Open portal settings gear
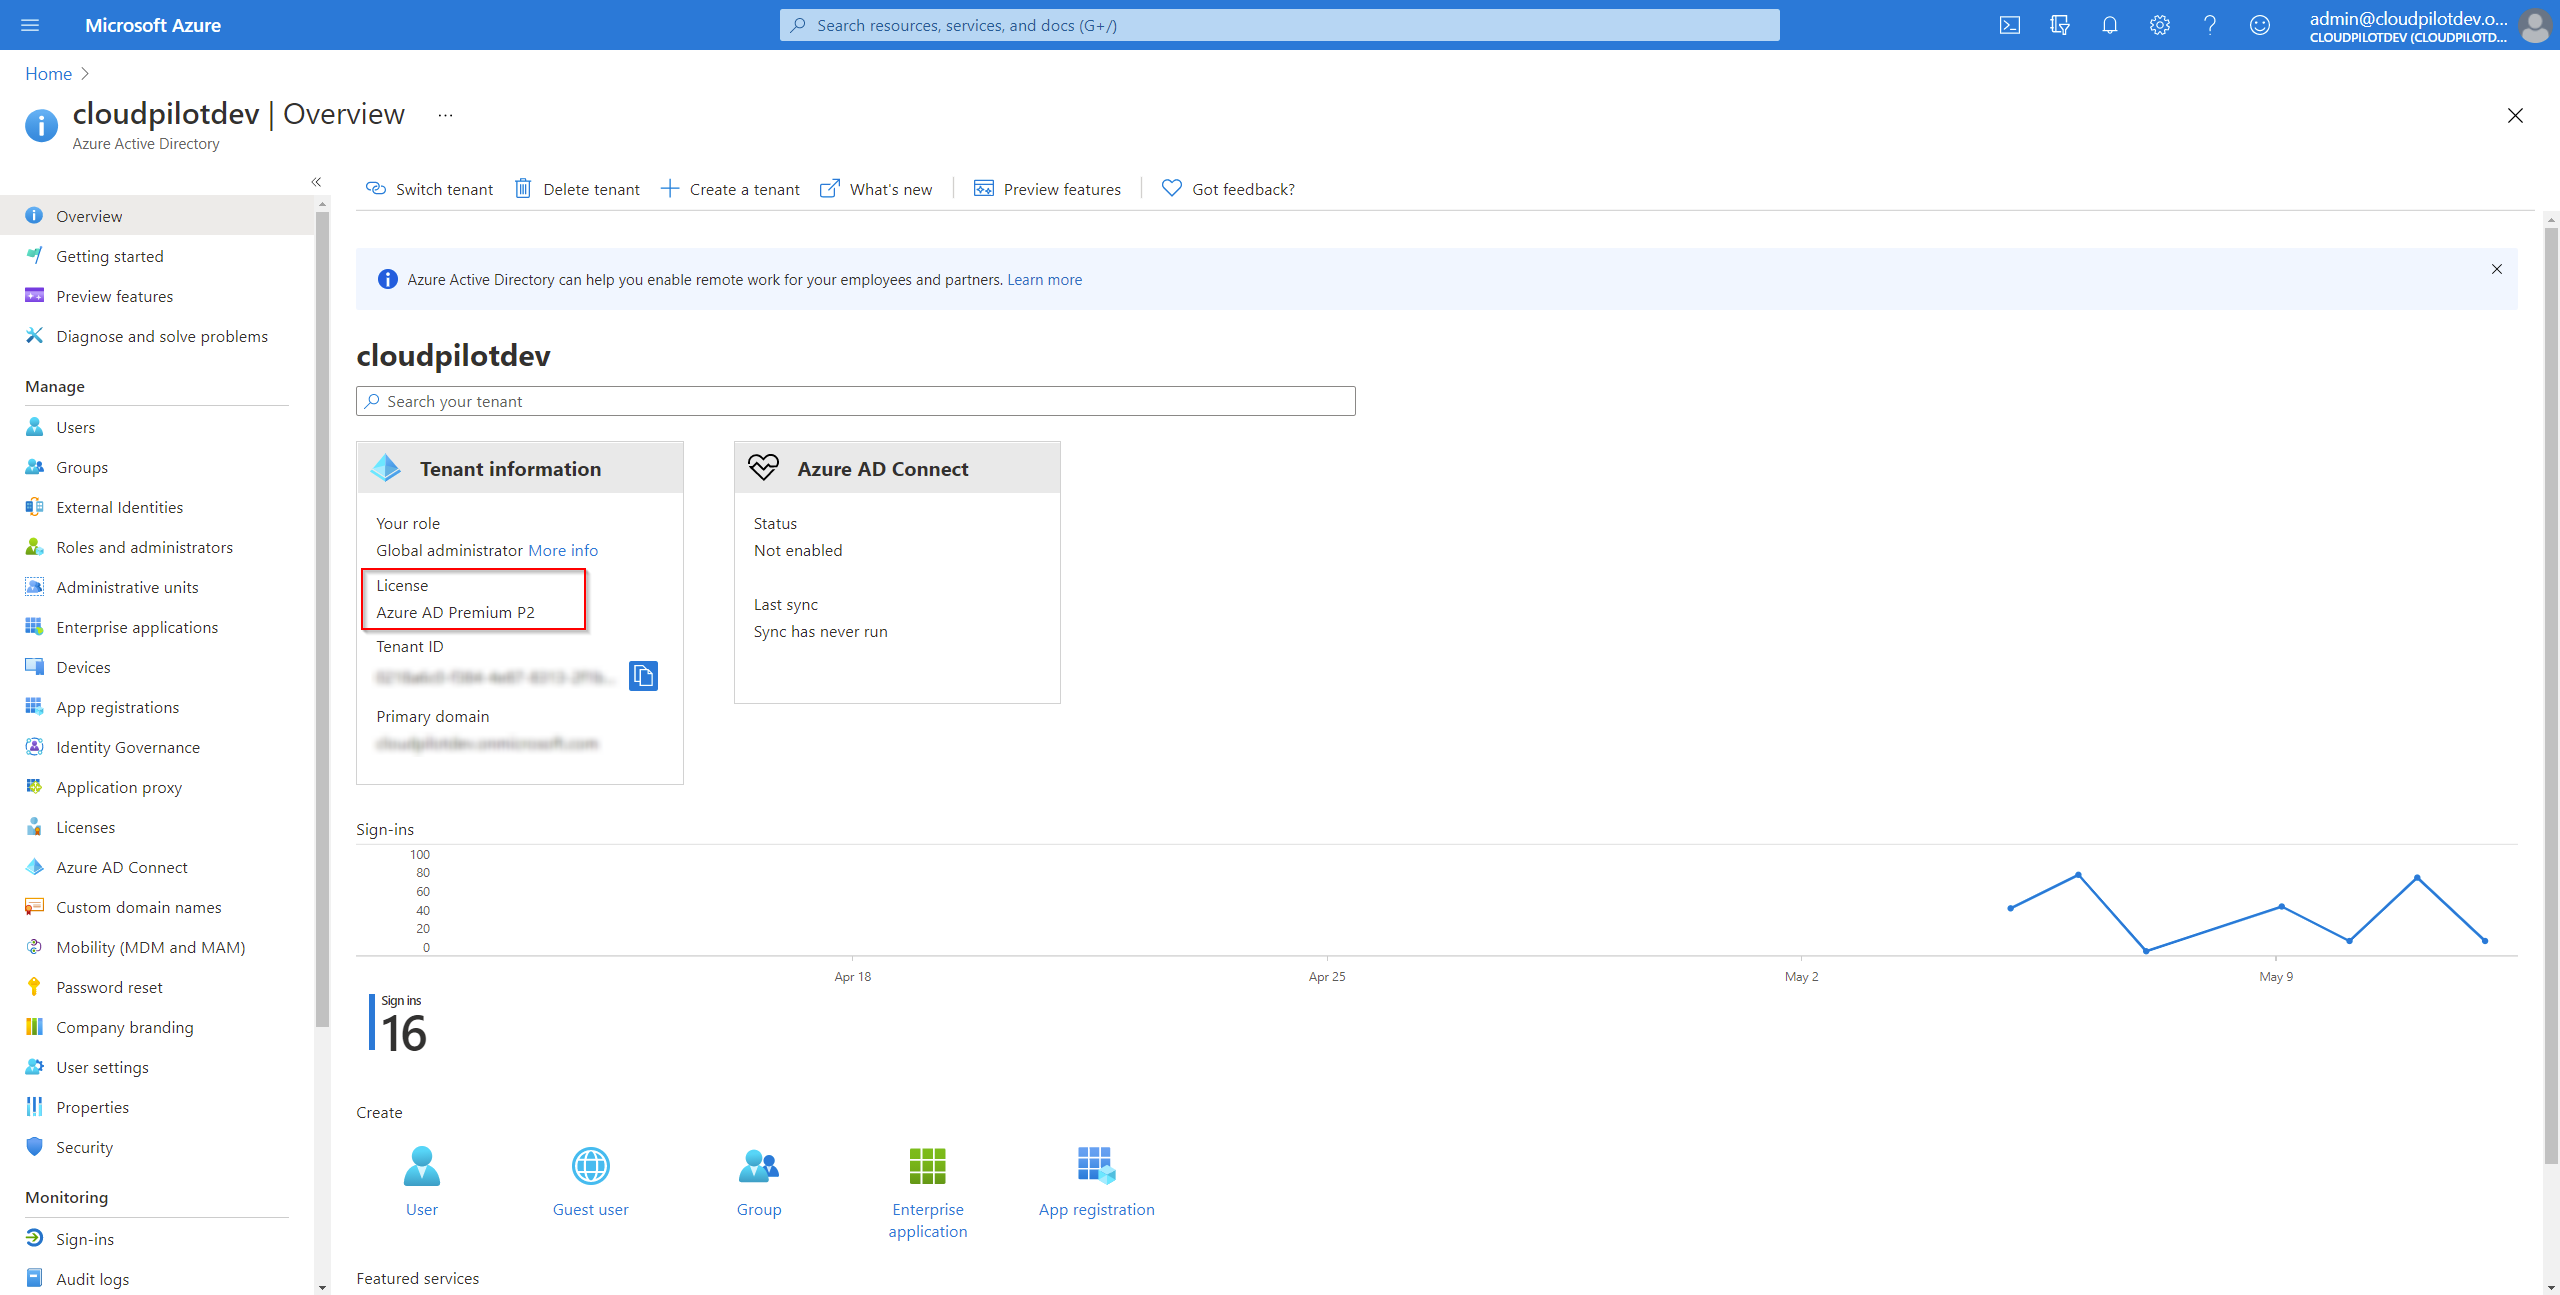Viewport: 2560px width, 1295px height. (x=2159, y=25)
